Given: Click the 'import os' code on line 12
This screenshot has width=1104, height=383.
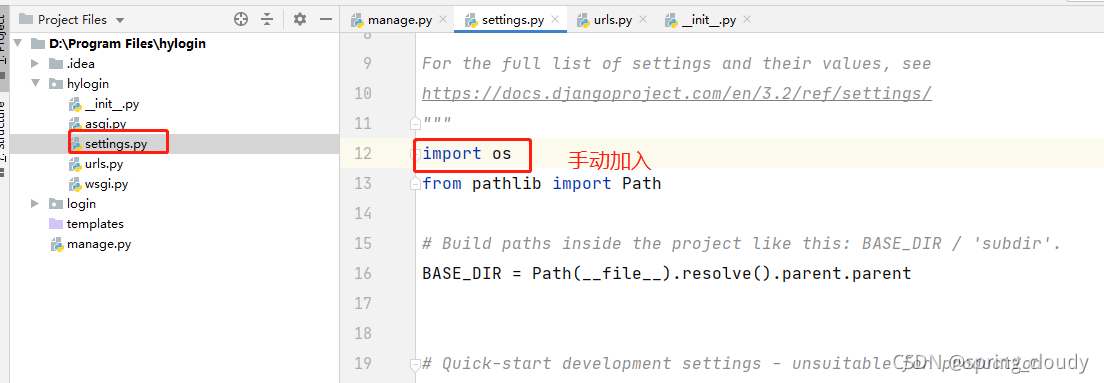Looking at the screenshot, I should click(467, 153).
